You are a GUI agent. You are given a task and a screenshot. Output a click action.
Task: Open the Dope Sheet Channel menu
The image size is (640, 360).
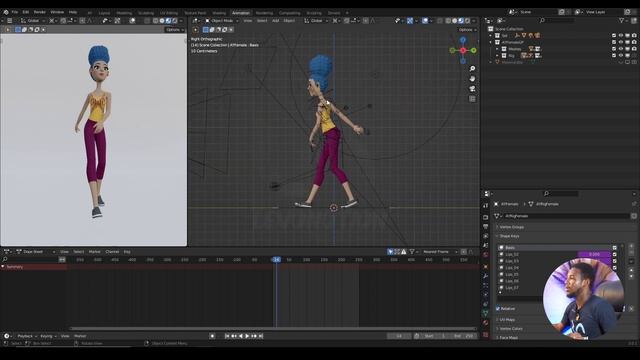pos(112,252)
